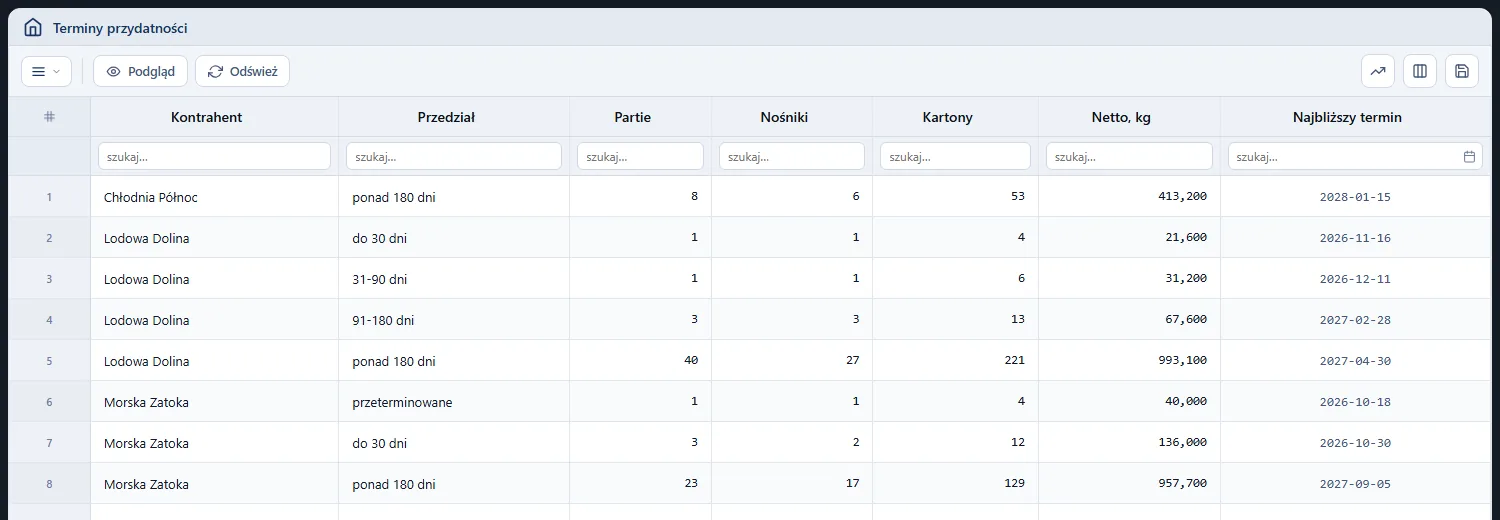This screenshot has height=520, width=1500.
Task: Click Nośniki value 17
Action: pos(853,484)
